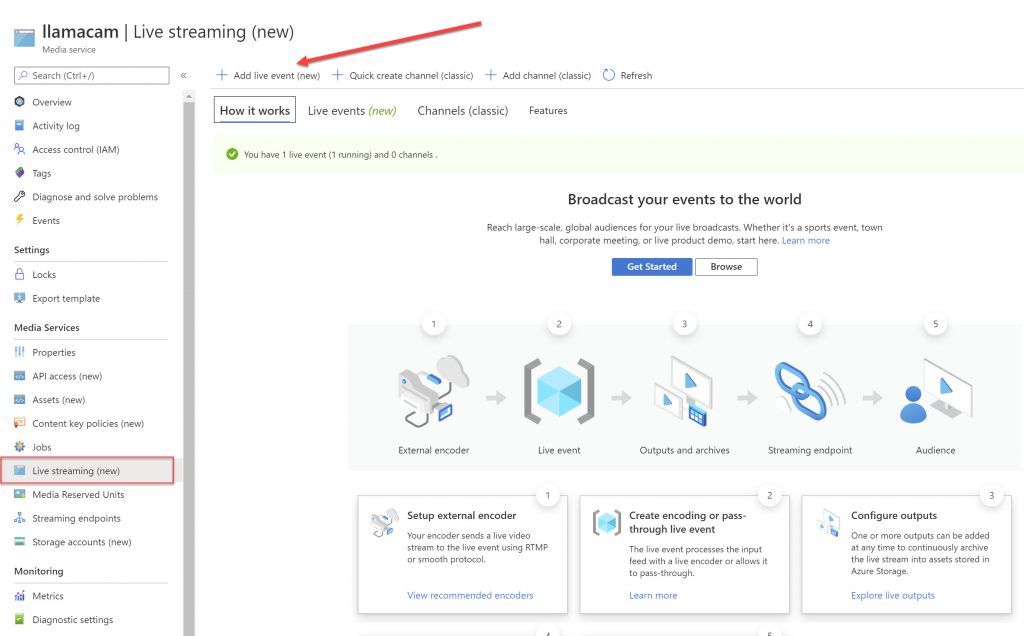Click the Access control (IAM) icon

(x=20, y=150)
